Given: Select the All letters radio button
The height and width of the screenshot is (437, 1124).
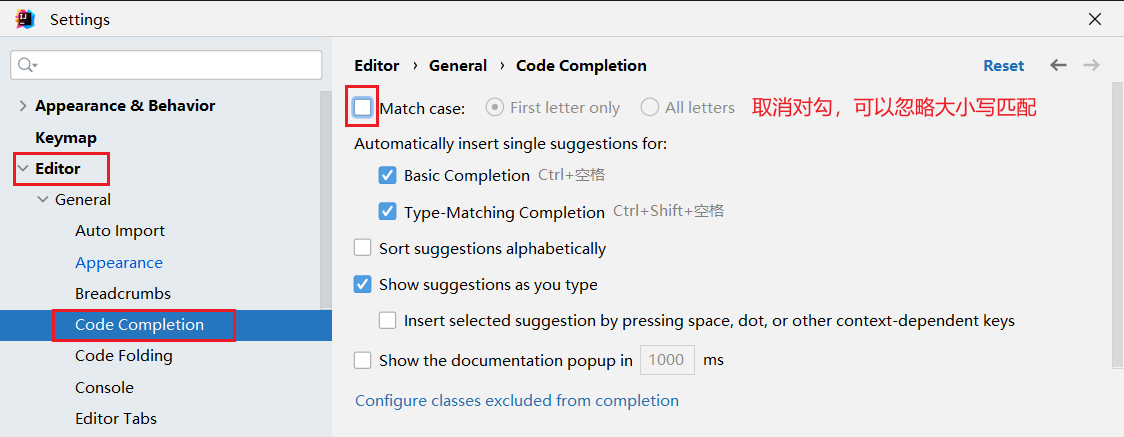Looking at the screenshot, I should tap(650, 107).
